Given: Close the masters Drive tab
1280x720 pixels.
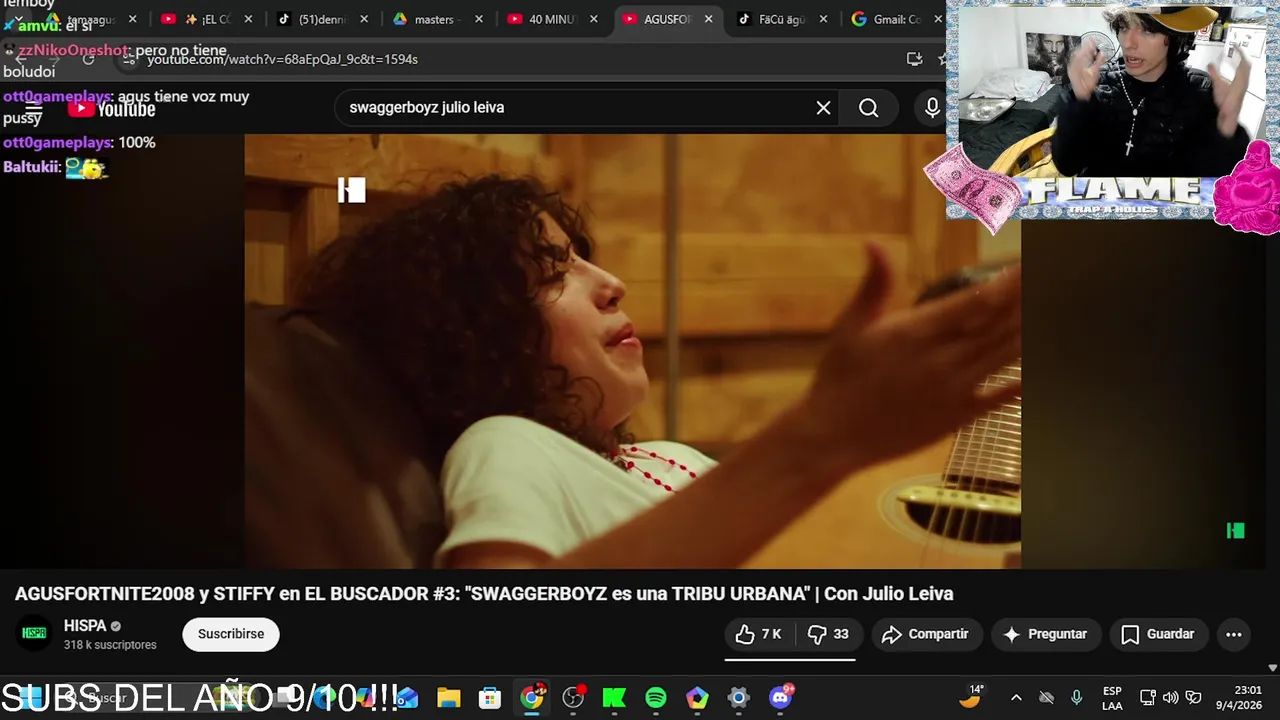Looking at the screenshot, I should click(479, 19).
